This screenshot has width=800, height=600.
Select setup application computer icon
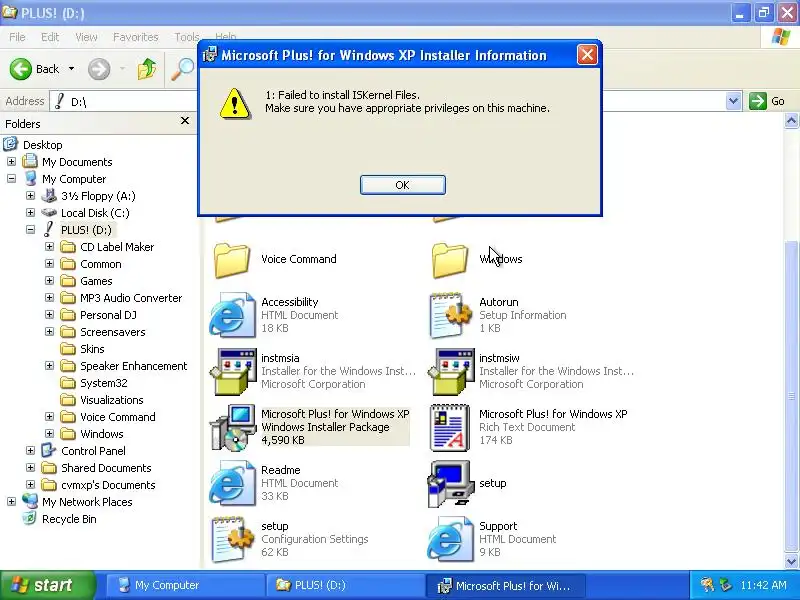point(449,484)
